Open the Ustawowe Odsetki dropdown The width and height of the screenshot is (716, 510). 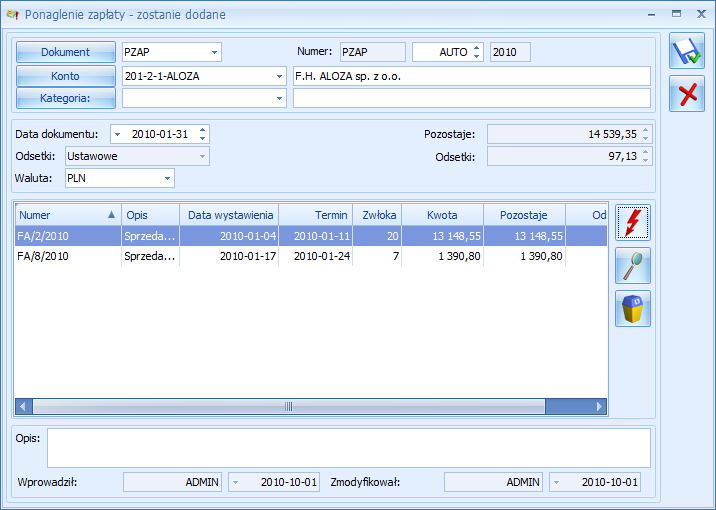tap(202, 156)
